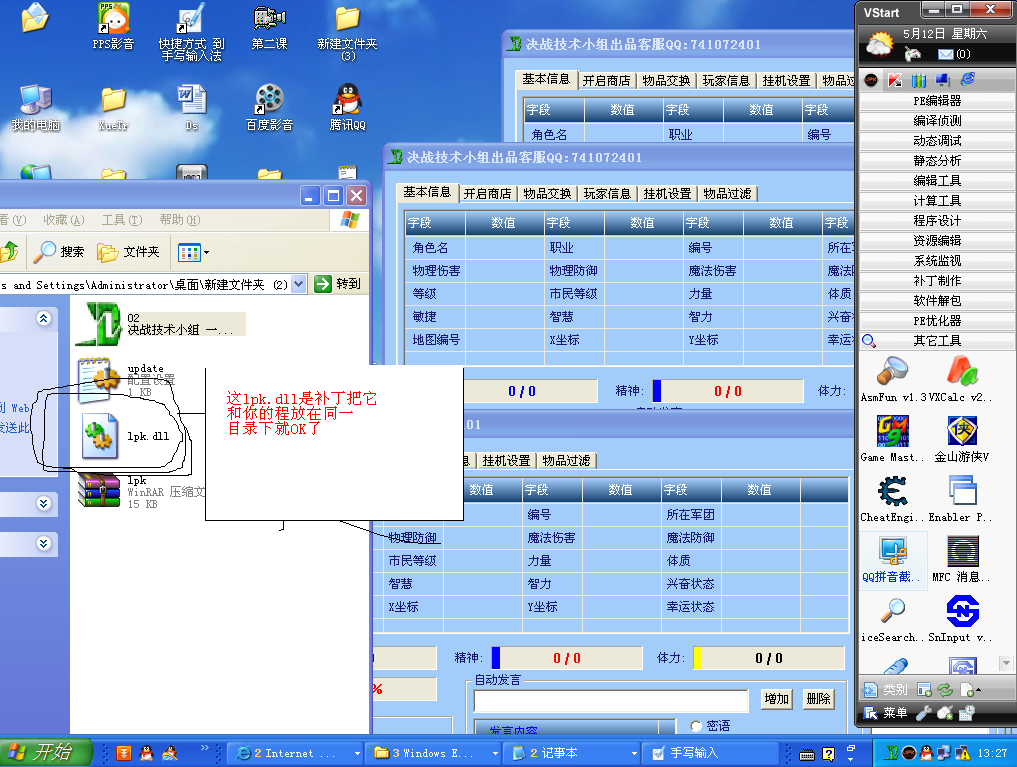Image resolution: width=1017 pixels, height=767 pixels.
Task: Click the 删除 button beside 自动发言 field
Action: (x=819, y=699)
